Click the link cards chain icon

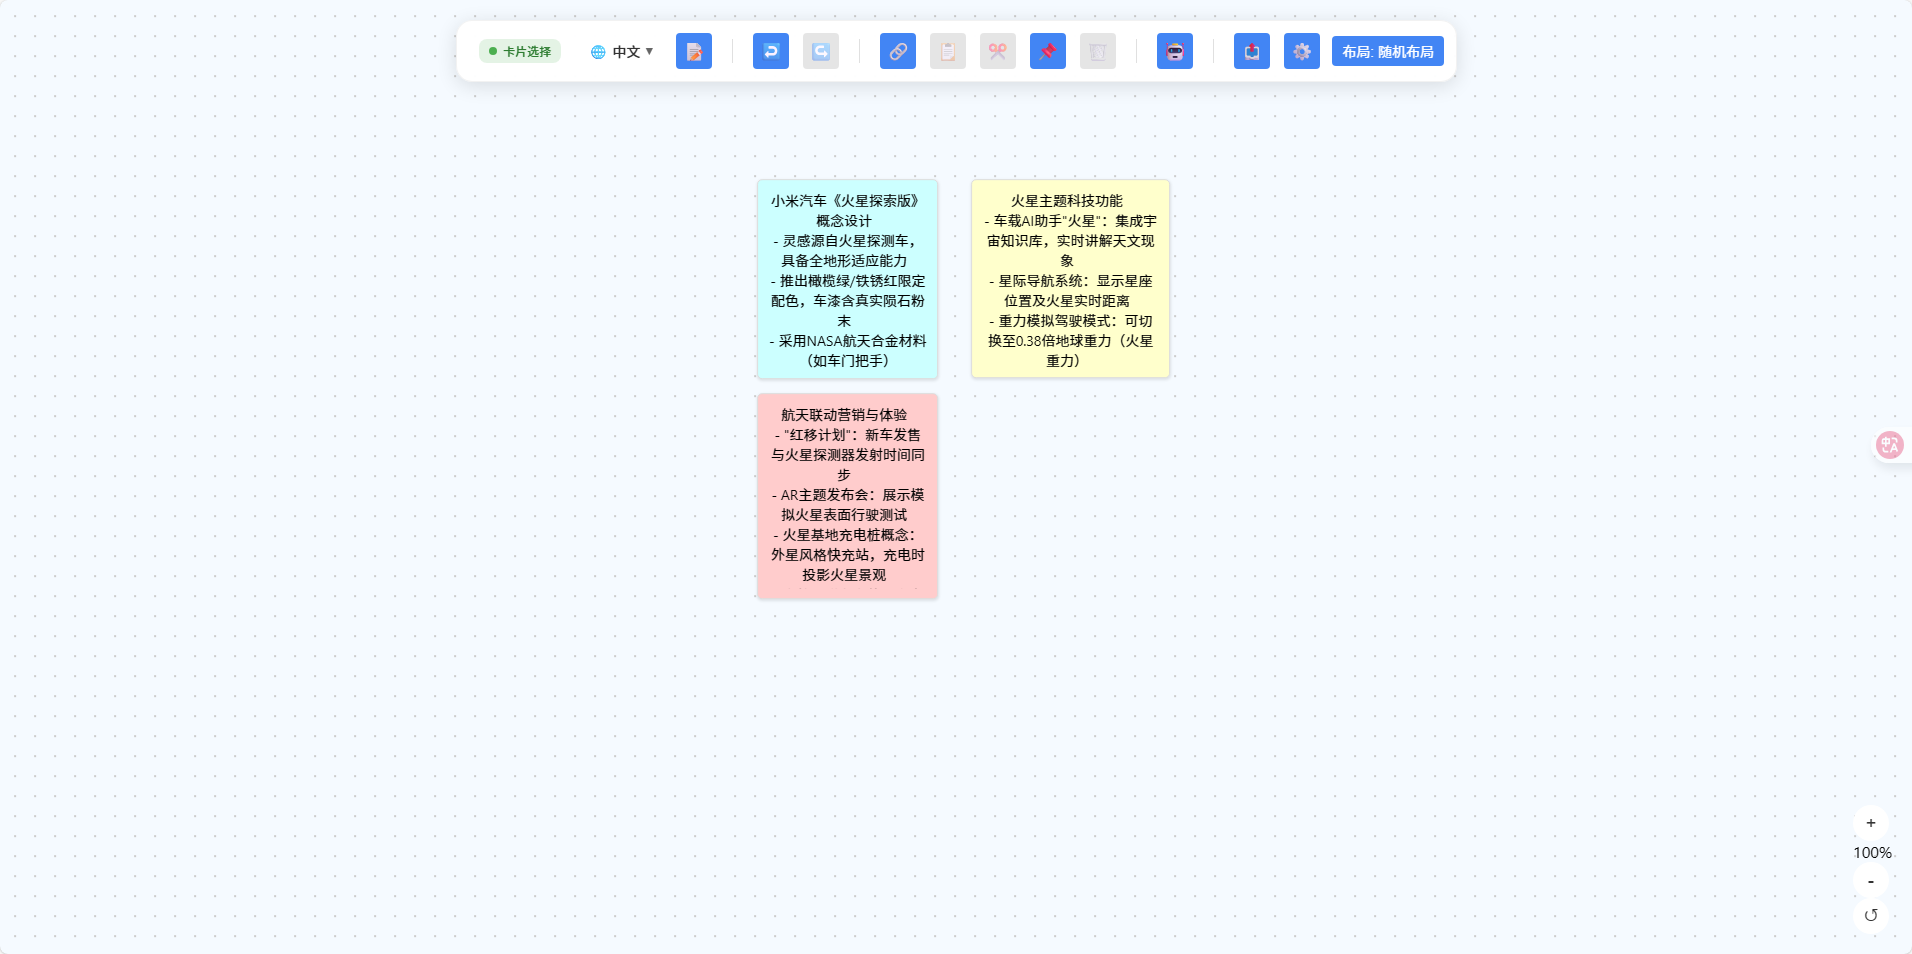click(898, 51)
